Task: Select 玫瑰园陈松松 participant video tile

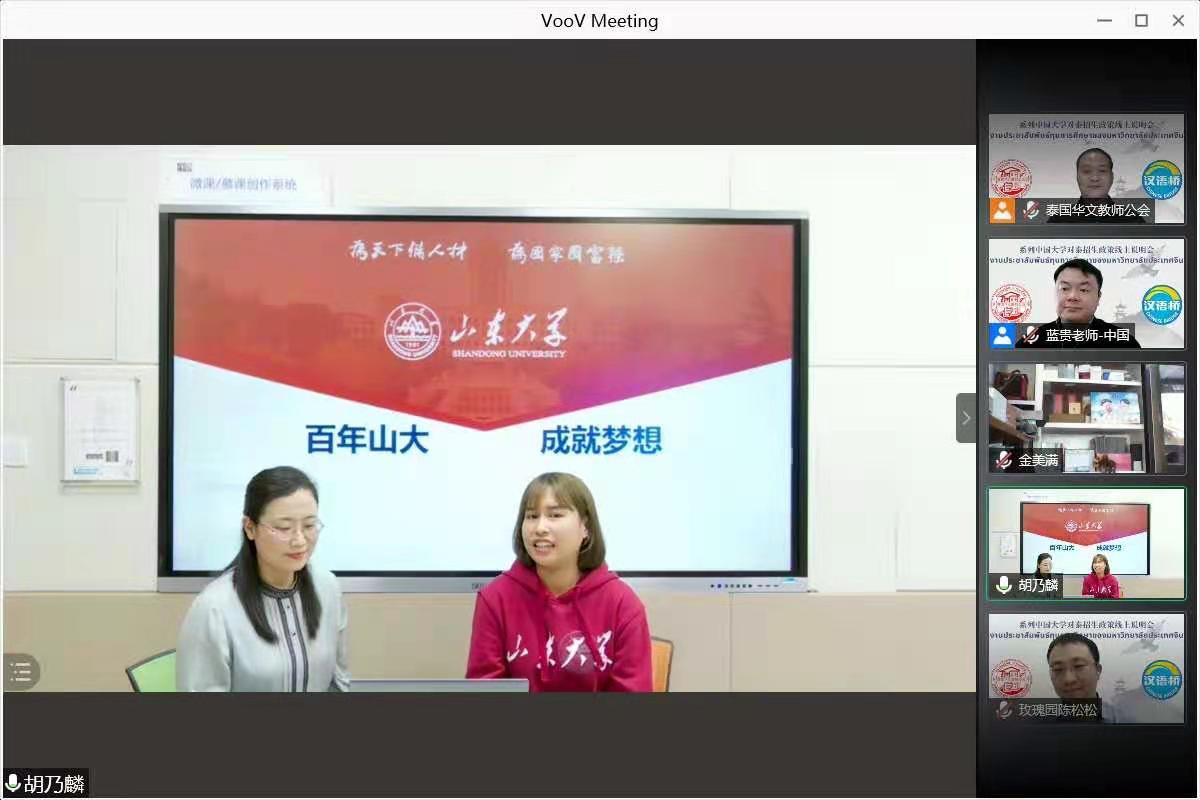Action: coord(1086,668)
